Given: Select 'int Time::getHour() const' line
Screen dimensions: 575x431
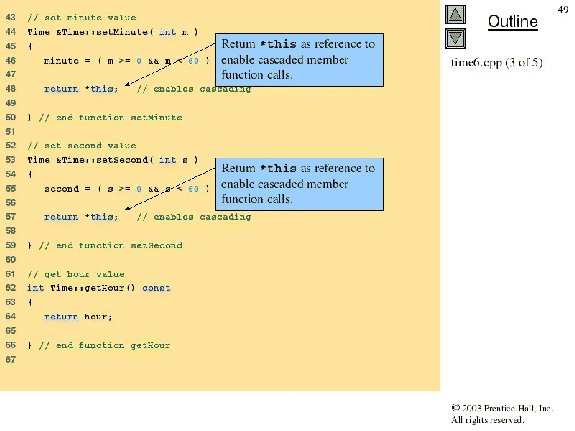Looking at the screenshot, I should click(x=99, y=288).
